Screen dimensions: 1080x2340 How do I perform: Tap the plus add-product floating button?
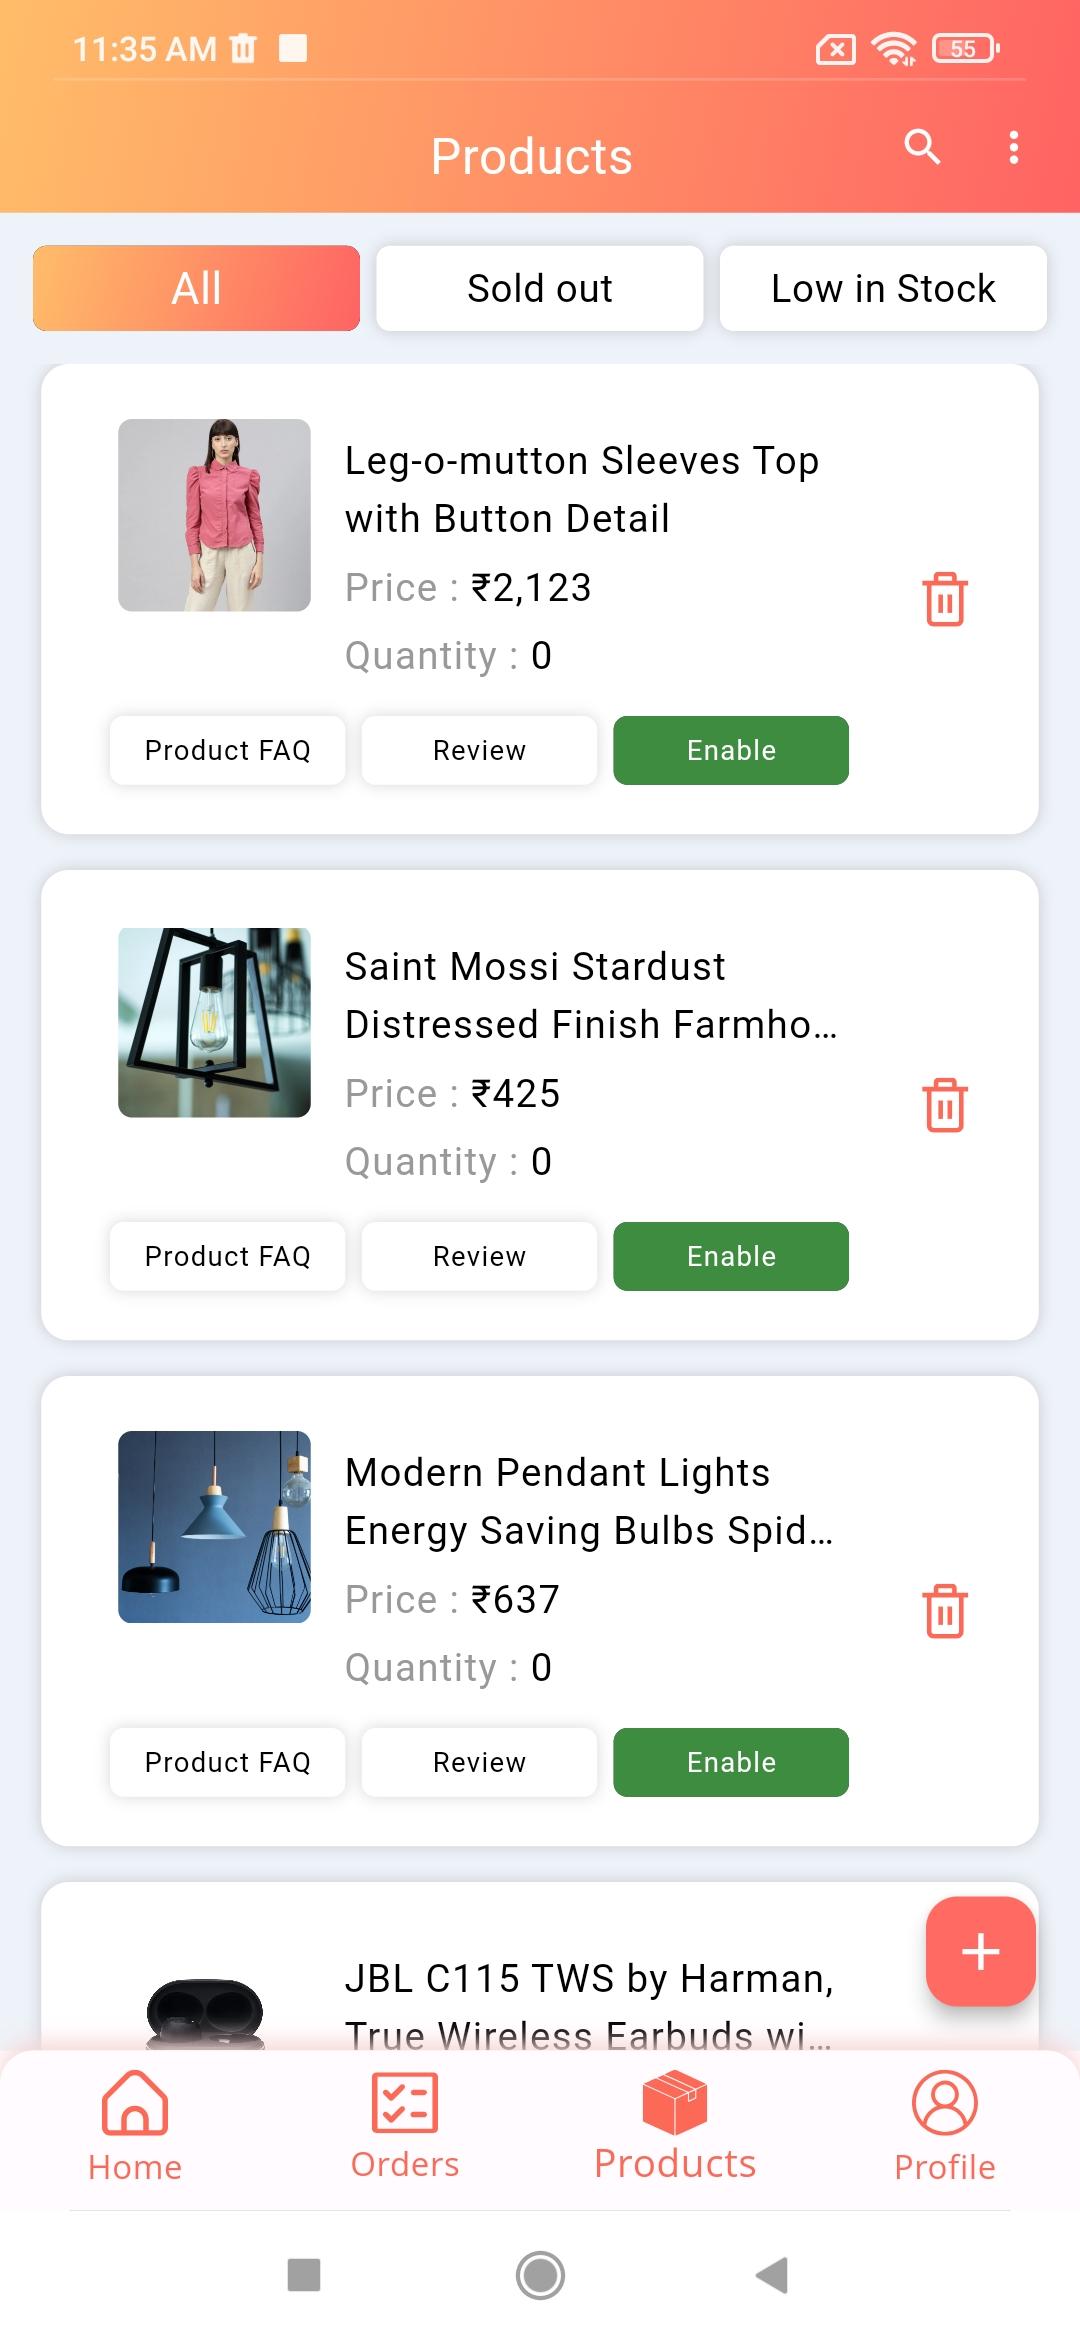pos(980,1951)
